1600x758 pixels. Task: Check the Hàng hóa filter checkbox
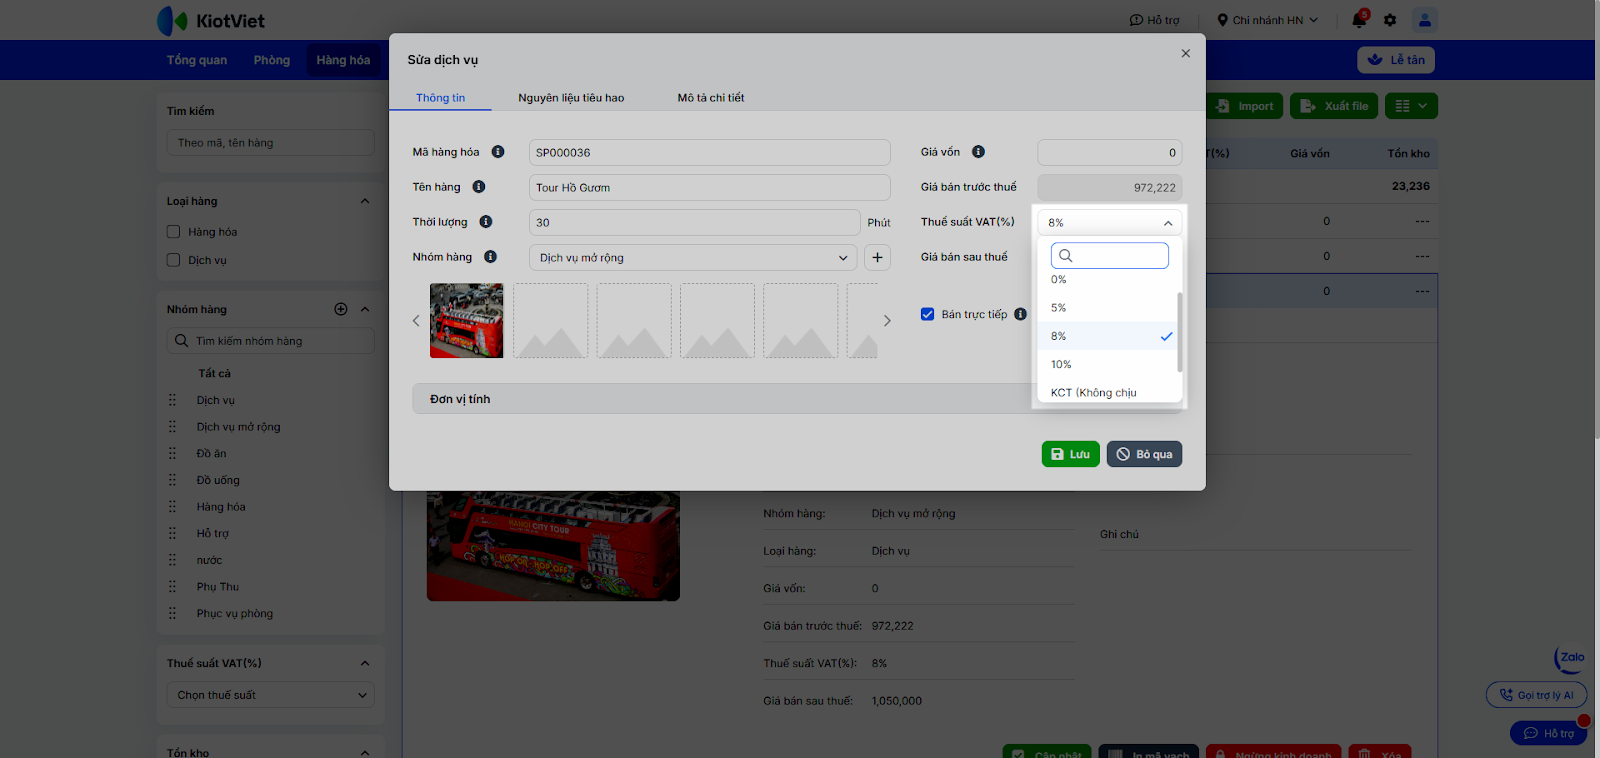coord(174,232)
